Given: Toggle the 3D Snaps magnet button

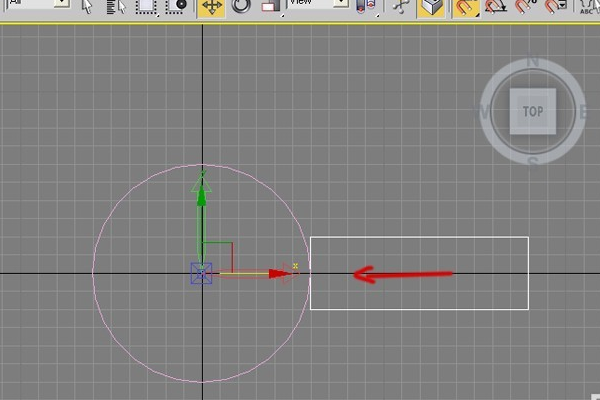Looking at the screenshot, I should [x=466, y=8].
